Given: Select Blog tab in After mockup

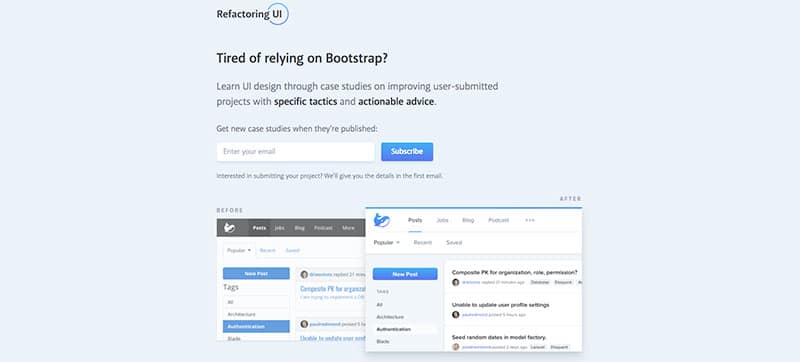Looking at the screenshot, I should (x=468, y=220).
